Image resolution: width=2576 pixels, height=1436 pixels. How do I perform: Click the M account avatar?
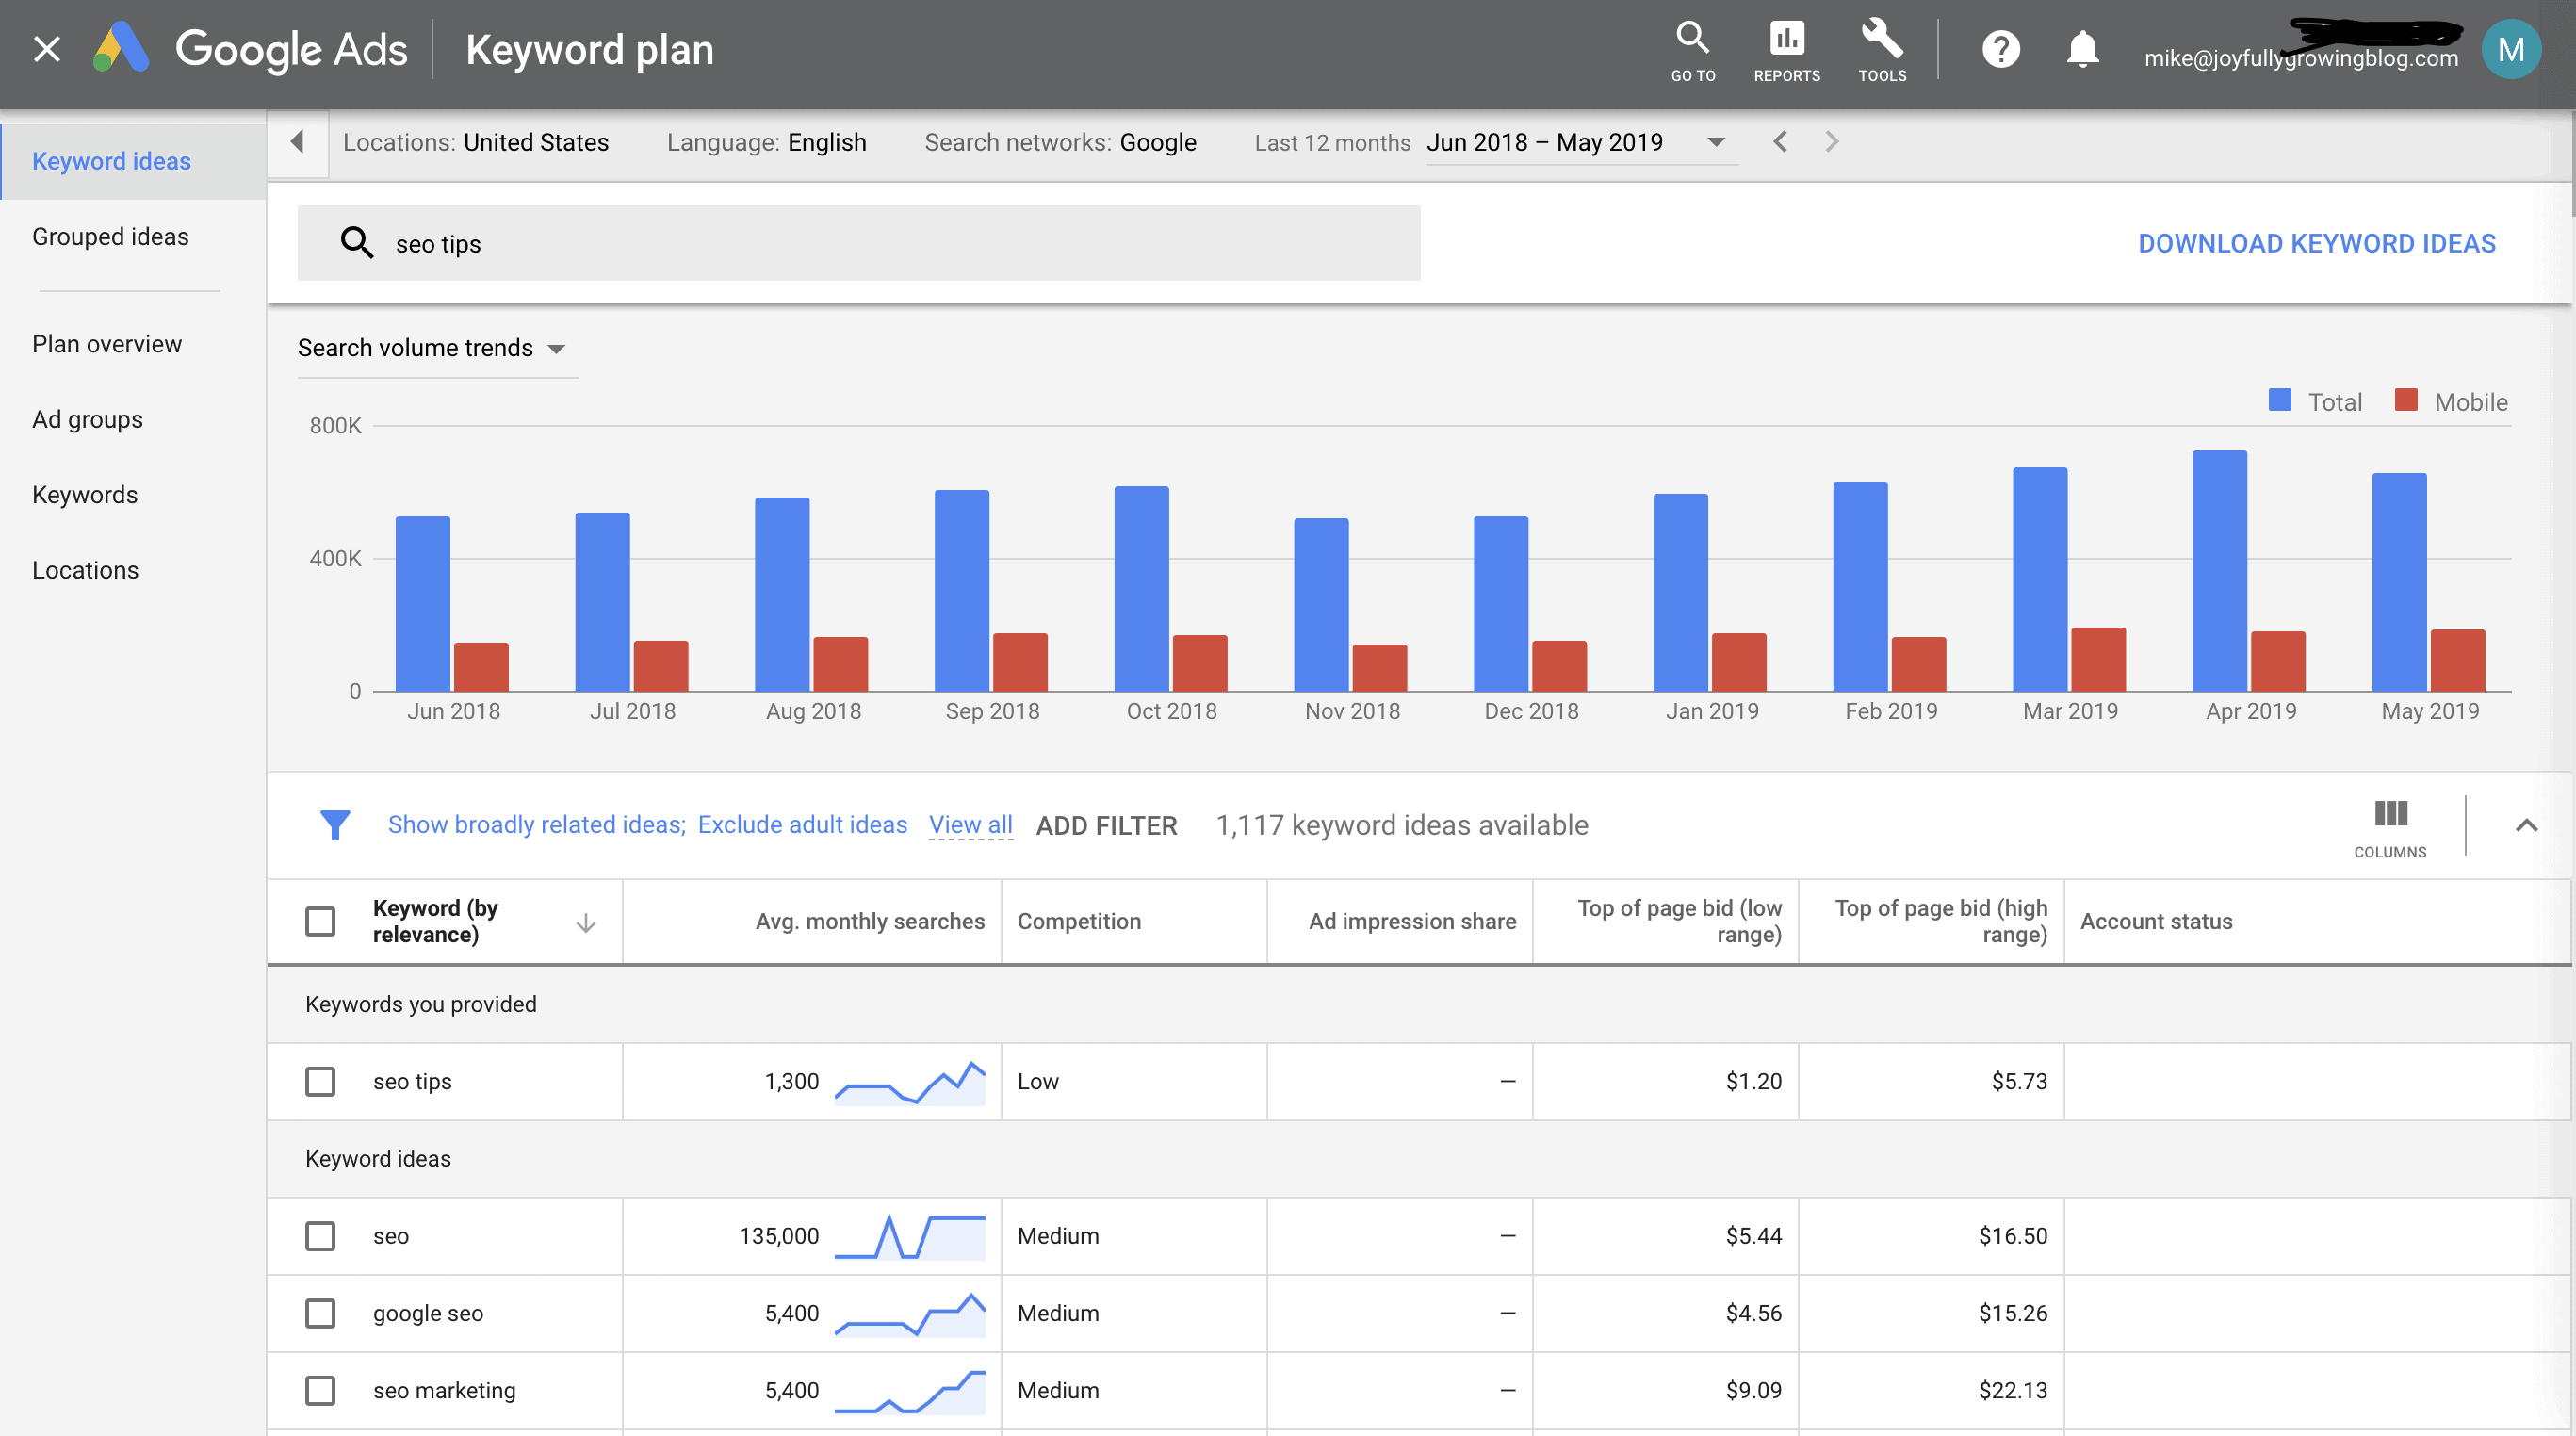click(2511, 49)
